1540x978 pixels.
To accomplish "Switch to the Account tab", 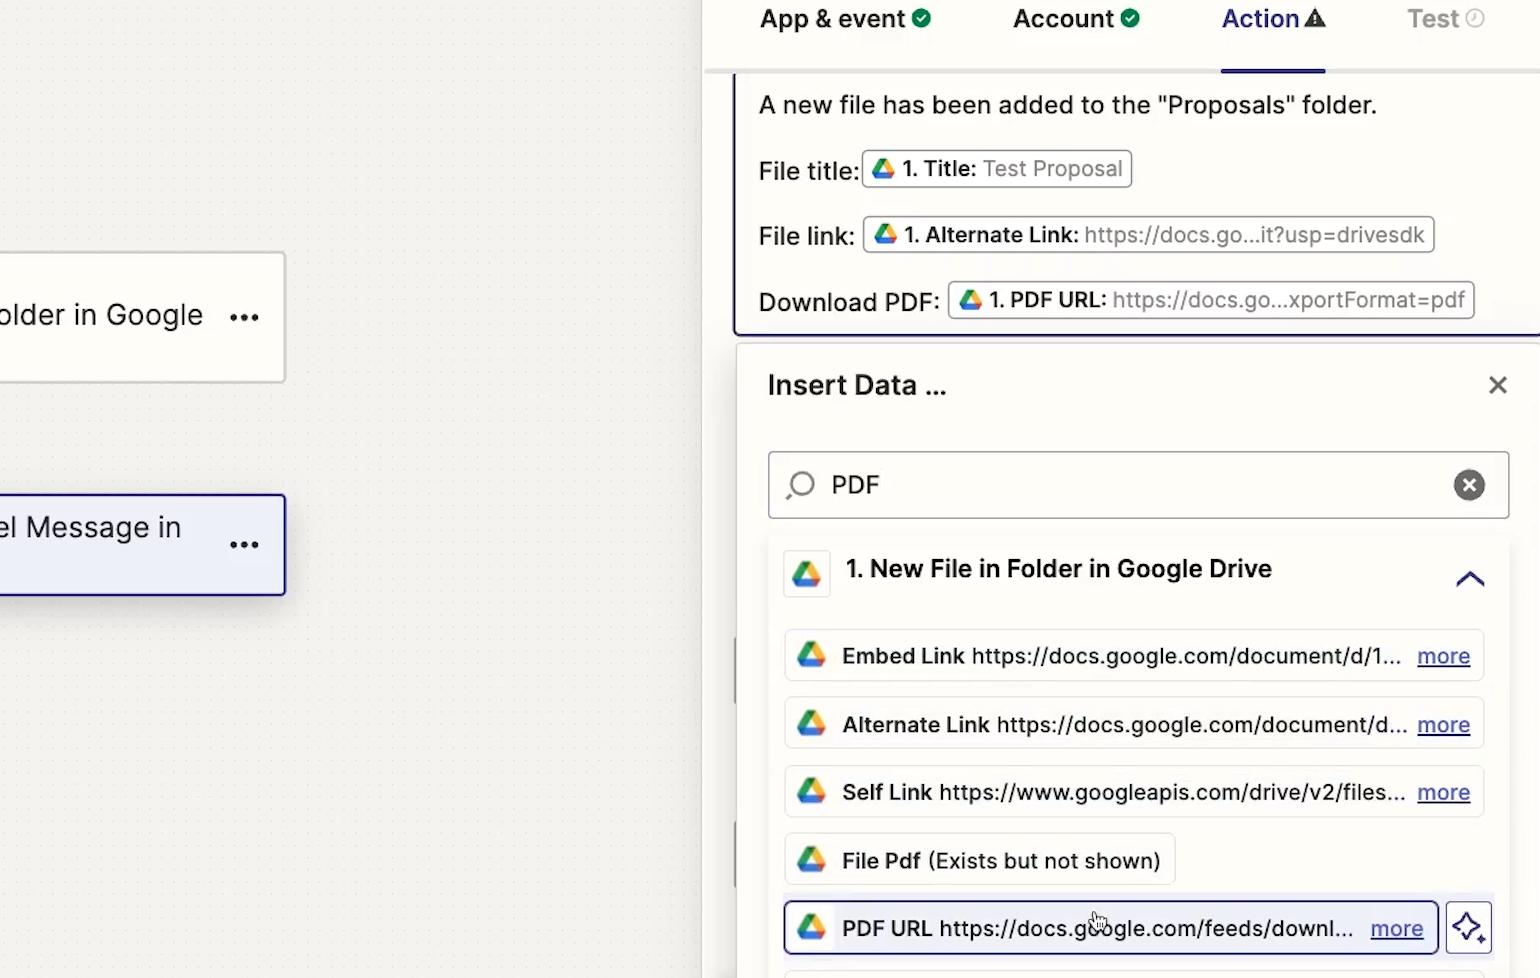I will click(x=1076, y=19).
